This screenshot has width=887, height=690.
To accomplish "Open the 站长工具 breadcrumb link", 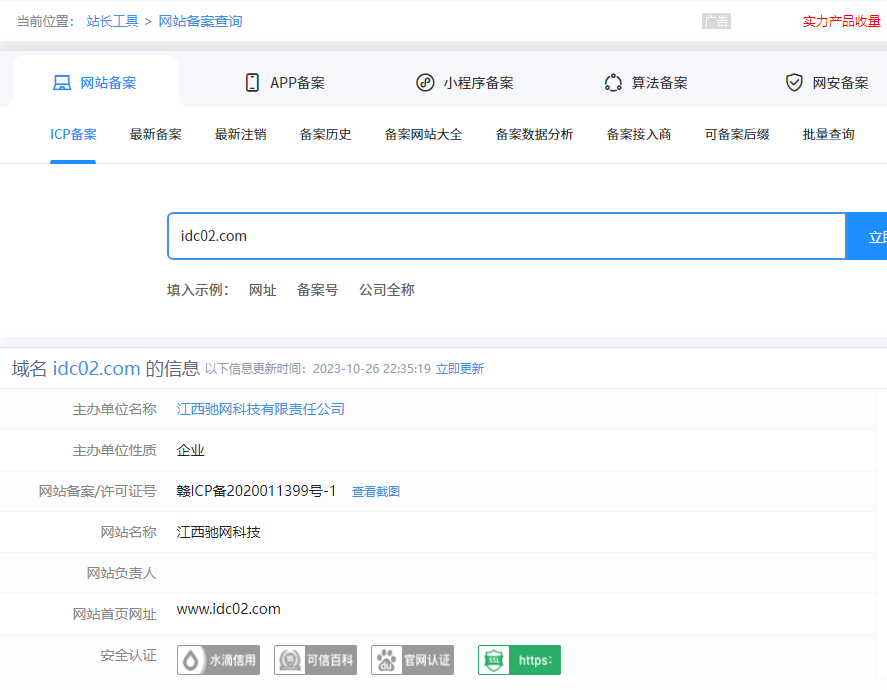I will 113,21.
